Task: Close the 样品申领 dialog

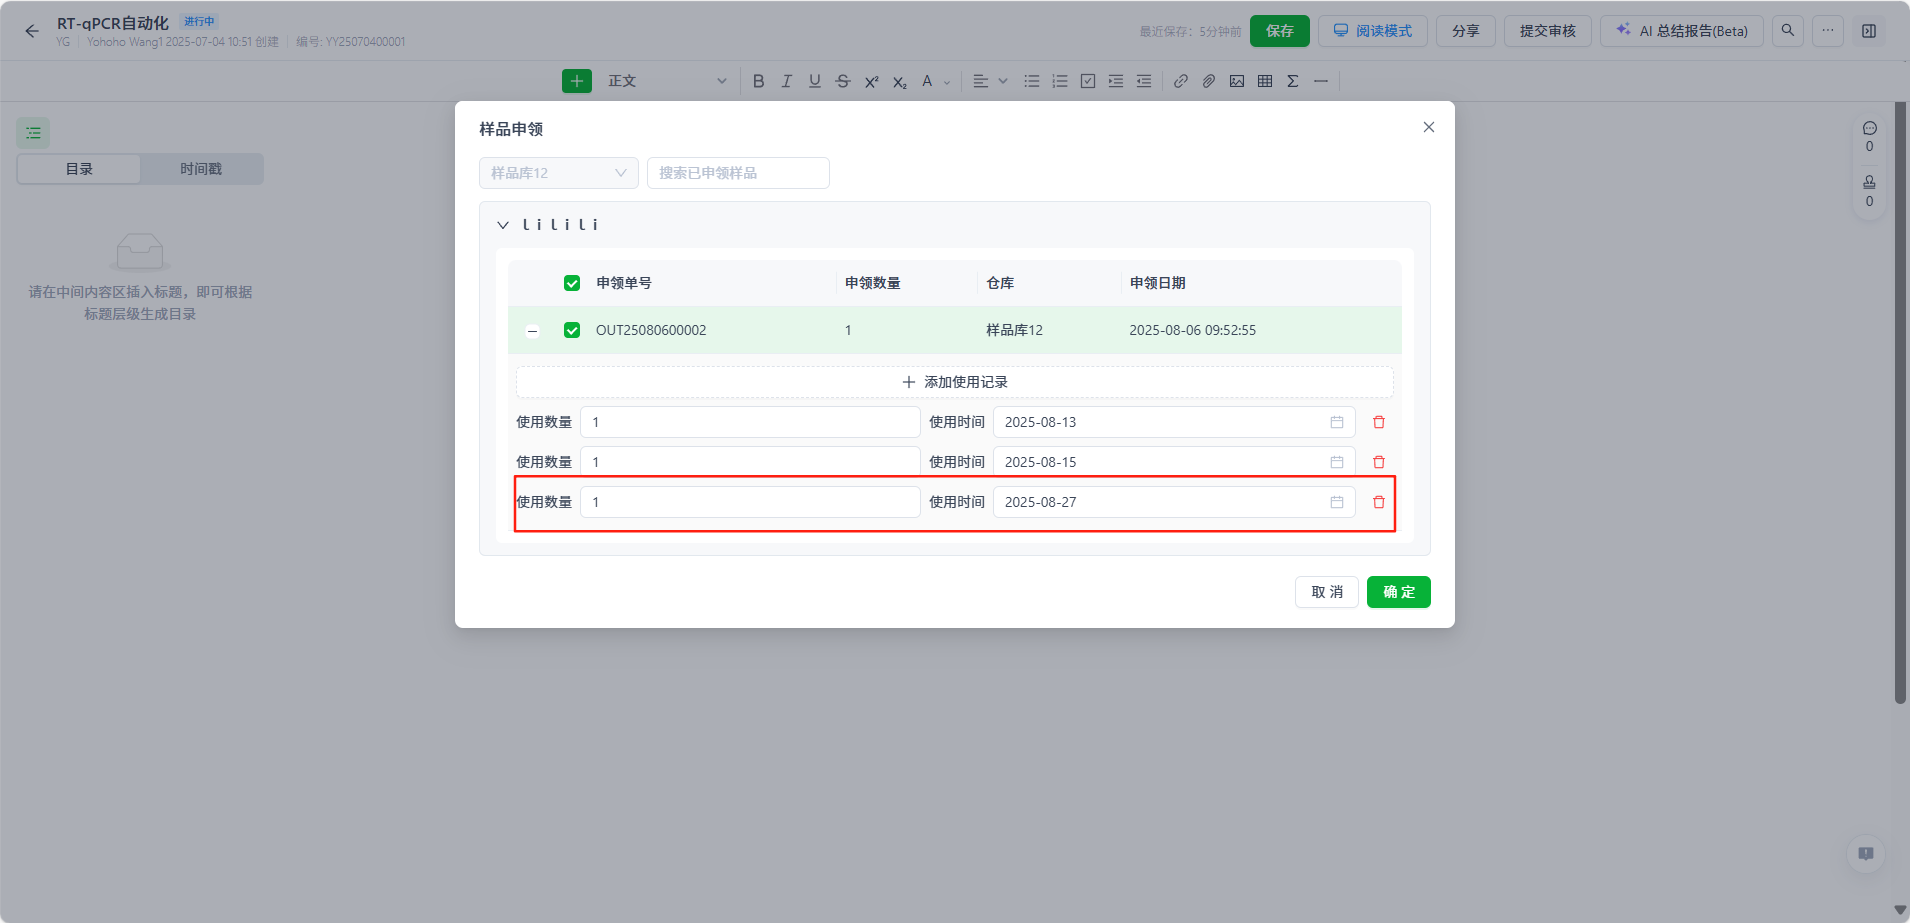Action: pyautogui.click(x=1428, y=127)
